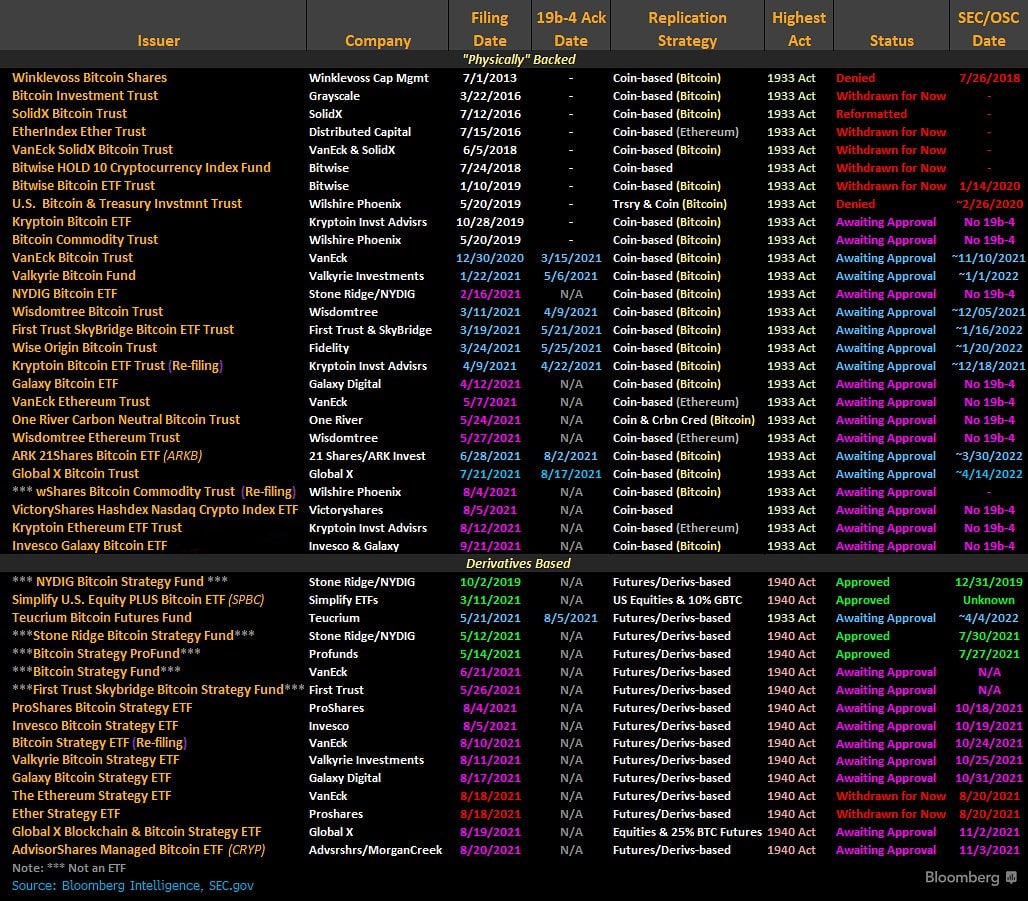This screenshot has width=1028, height=901.
Task: Click the Company column header
Action: point(378,41)
